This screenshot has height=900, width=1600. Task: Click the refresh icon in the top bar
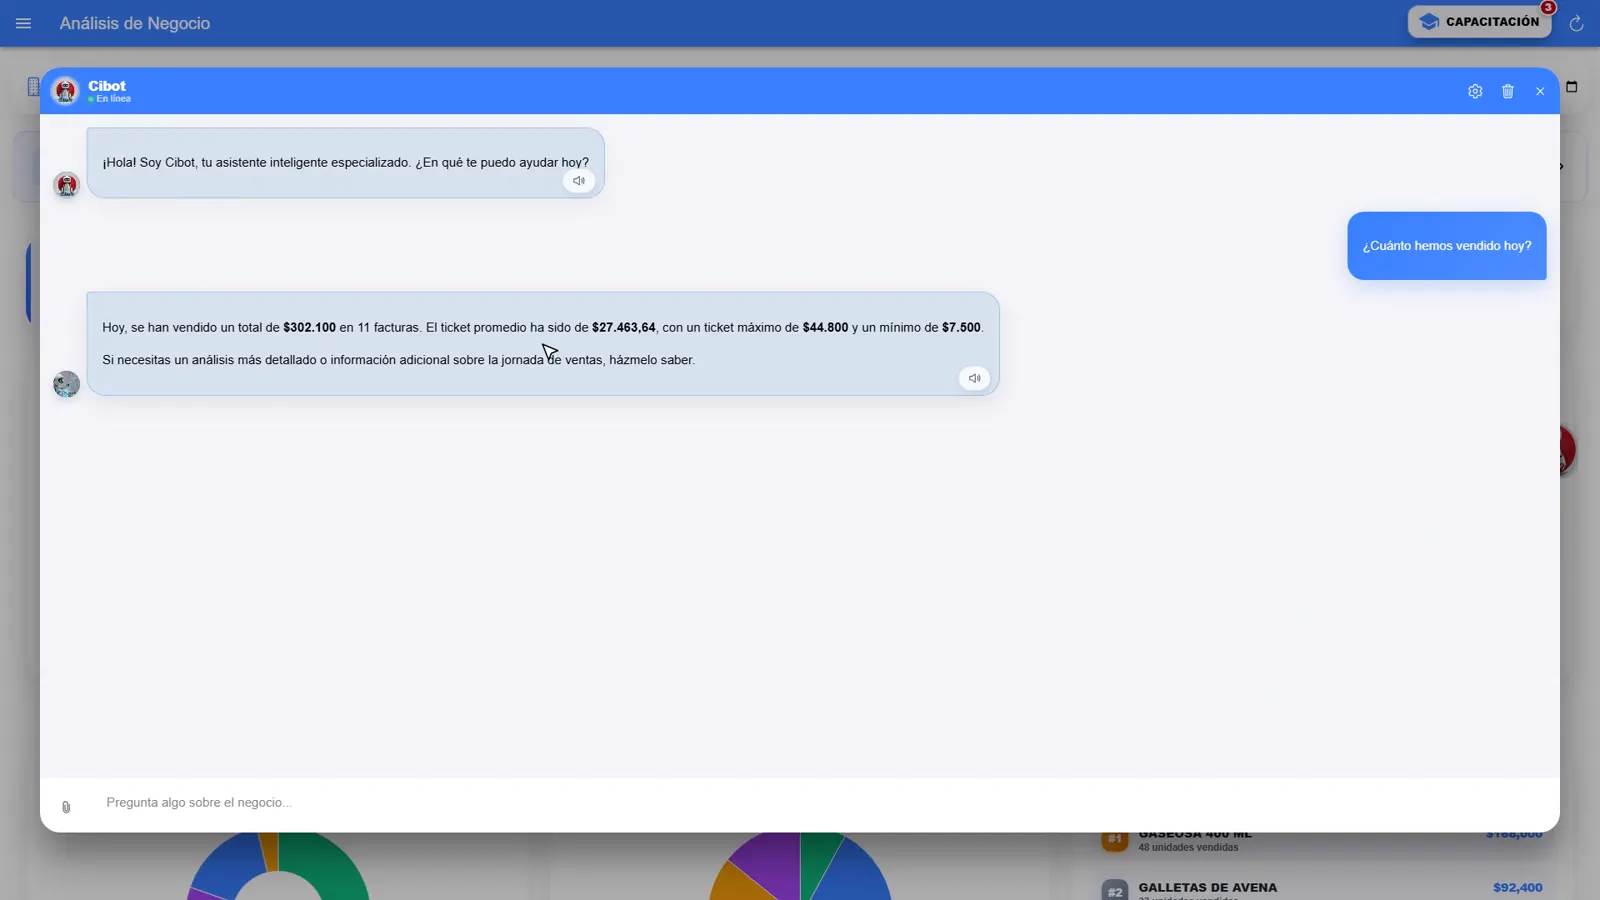(x=1576, y=23)
